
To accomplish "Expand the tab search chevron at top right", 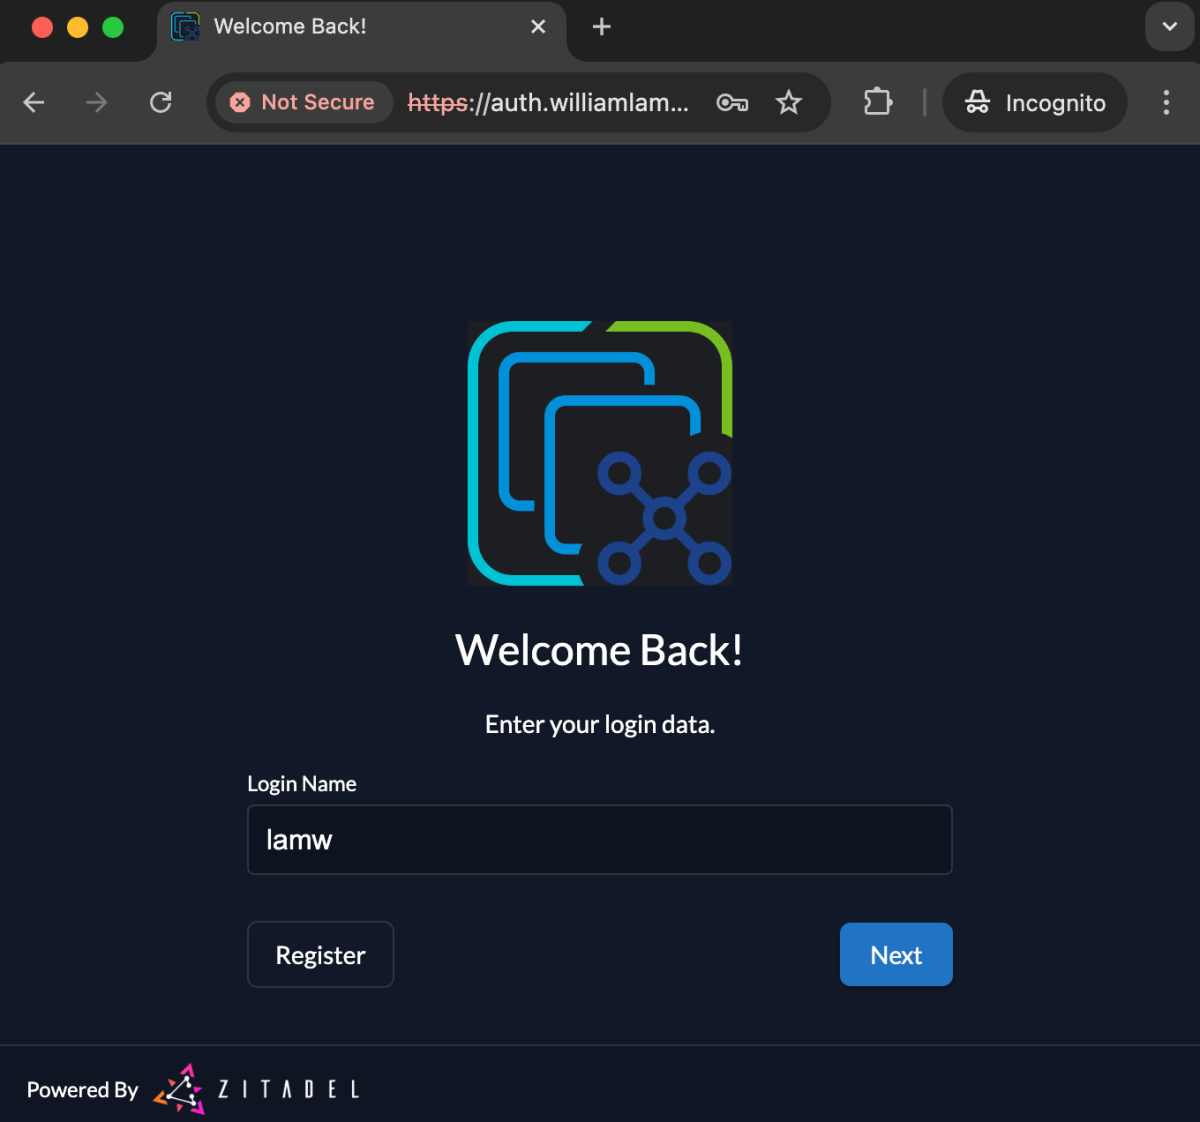I will (x=1169, y=27).
